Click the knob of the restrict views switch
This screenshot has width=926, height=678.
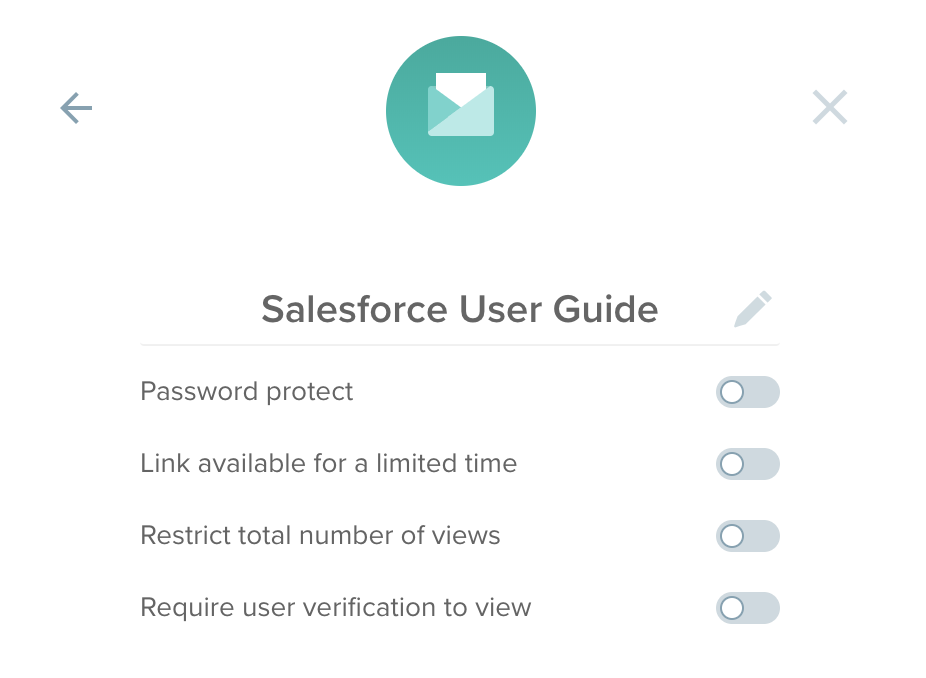732,536
